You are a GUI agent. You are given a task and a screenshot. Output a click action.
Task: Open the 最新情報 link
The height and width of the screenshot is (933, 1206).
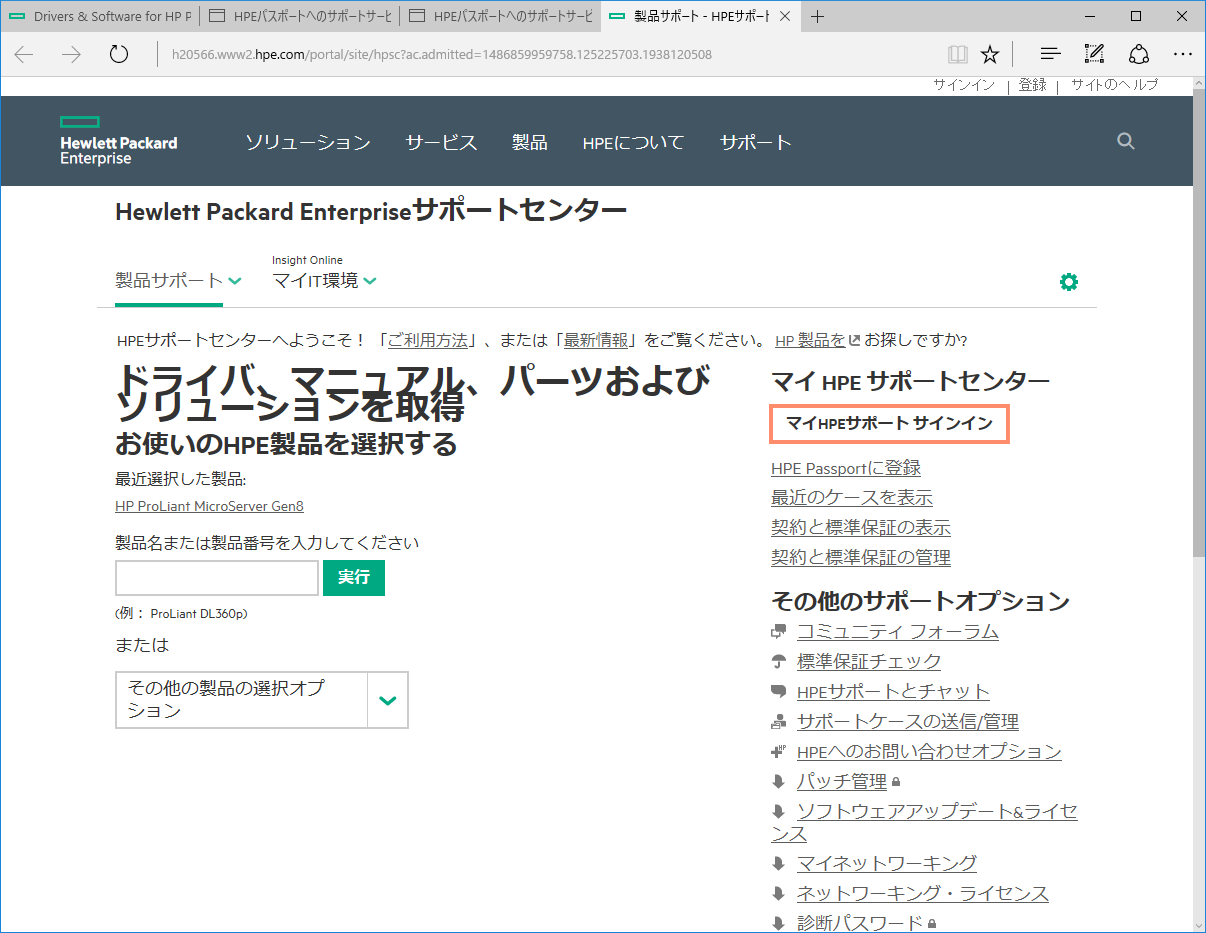click(596, 340)
